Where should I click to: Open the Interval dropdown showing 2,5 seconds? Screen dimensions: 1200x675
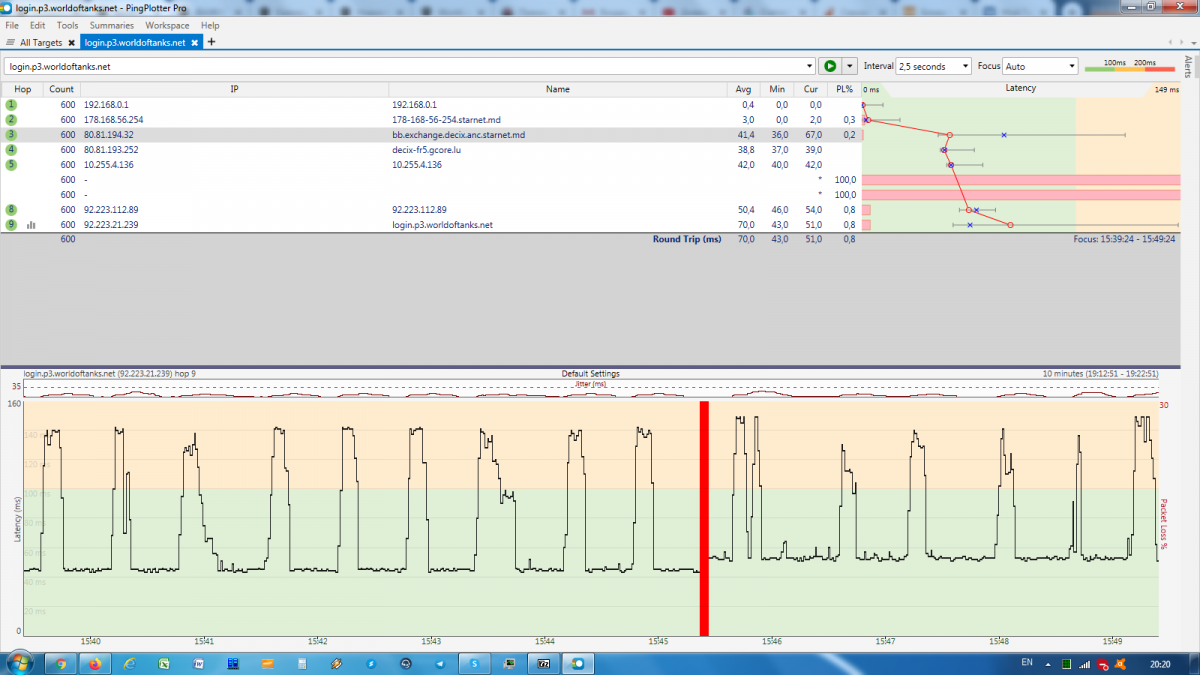coord(933,66)
